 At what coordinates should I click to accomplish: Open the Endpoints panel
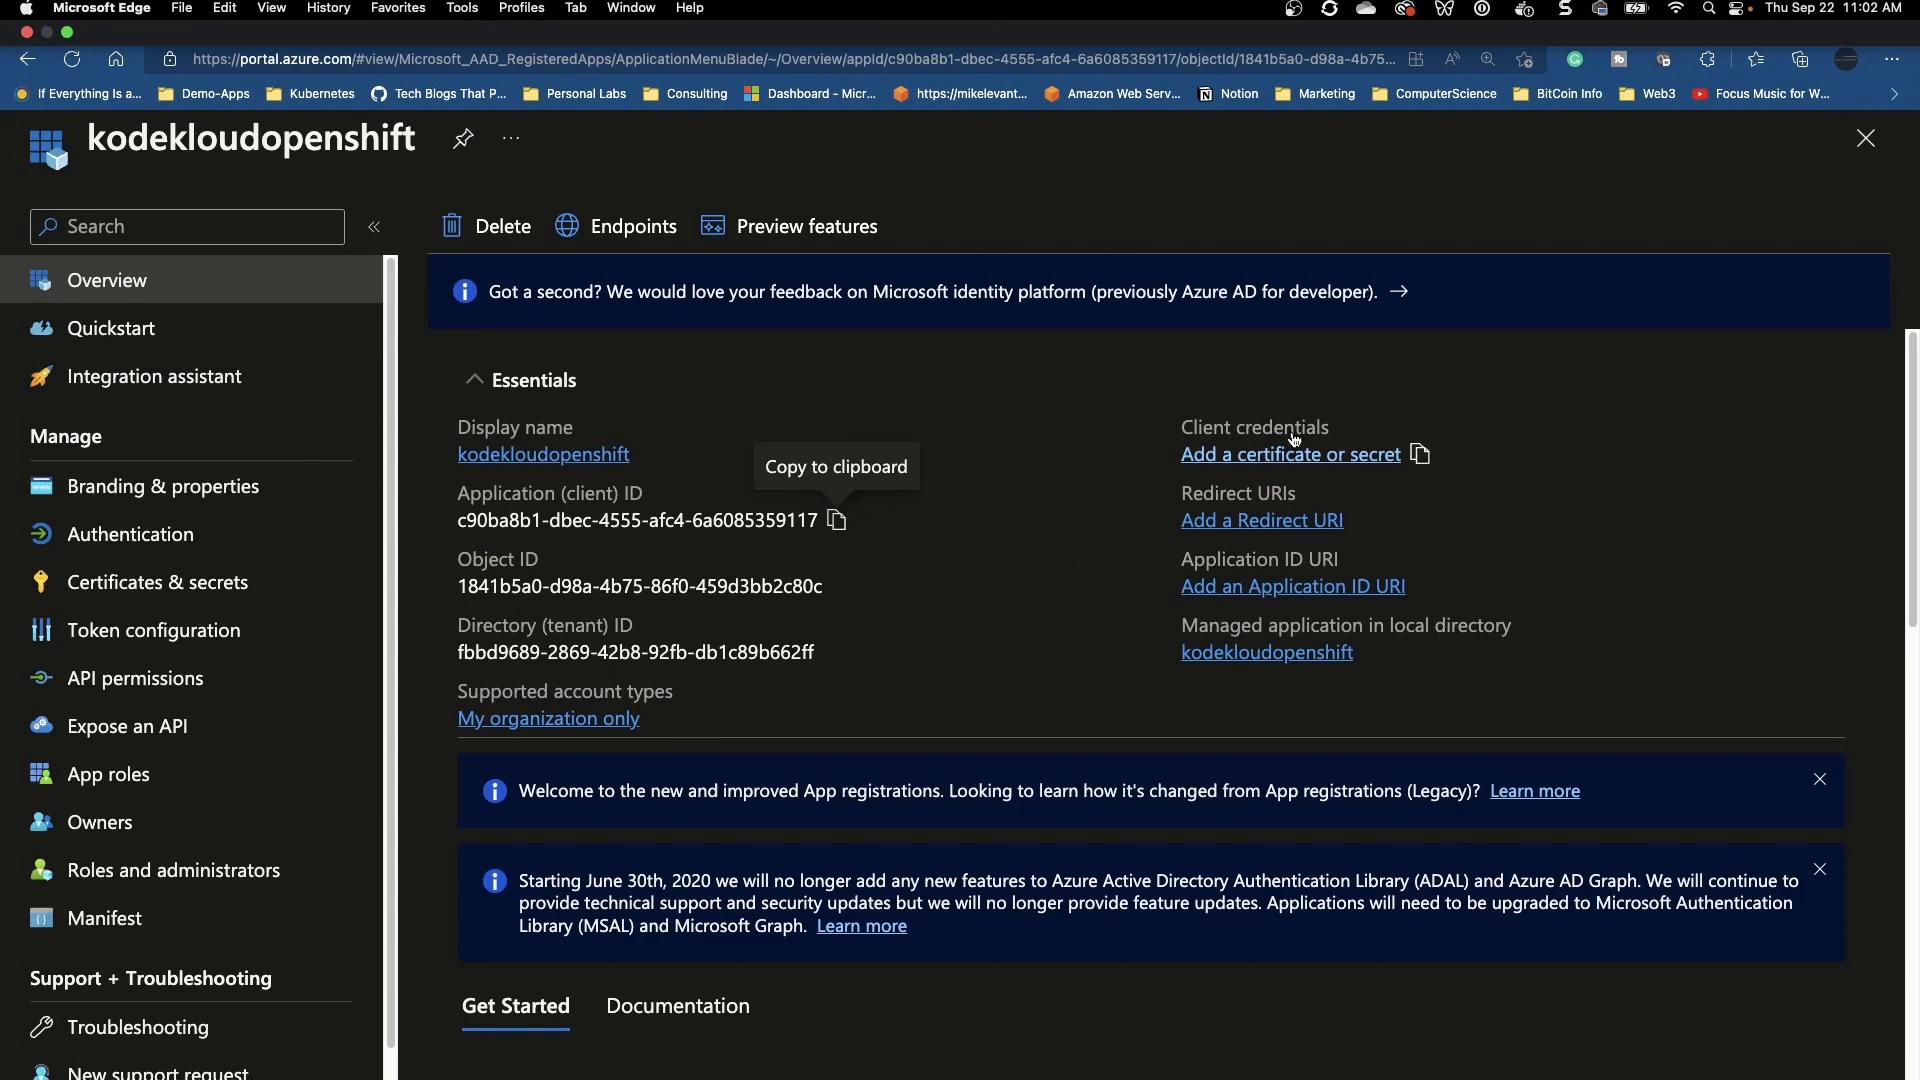click(x=616, y=226)
